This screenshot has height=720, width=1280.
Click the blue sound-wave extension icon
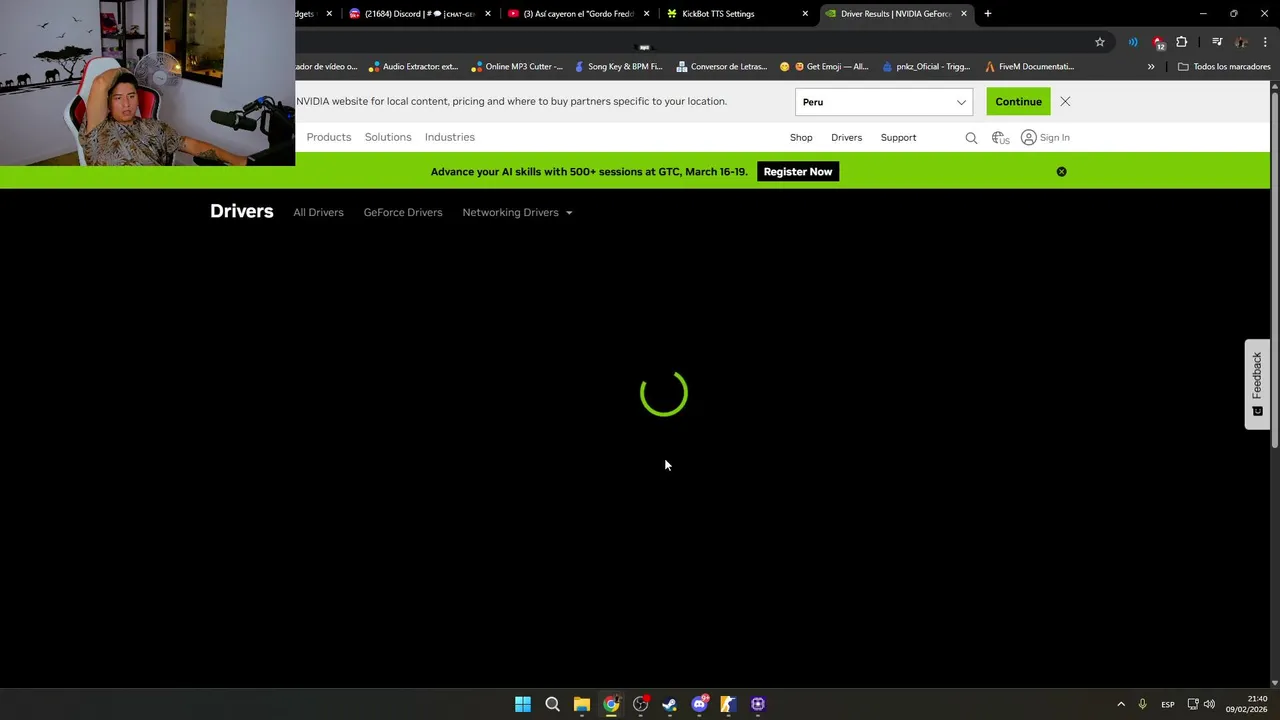point(1133,42)
